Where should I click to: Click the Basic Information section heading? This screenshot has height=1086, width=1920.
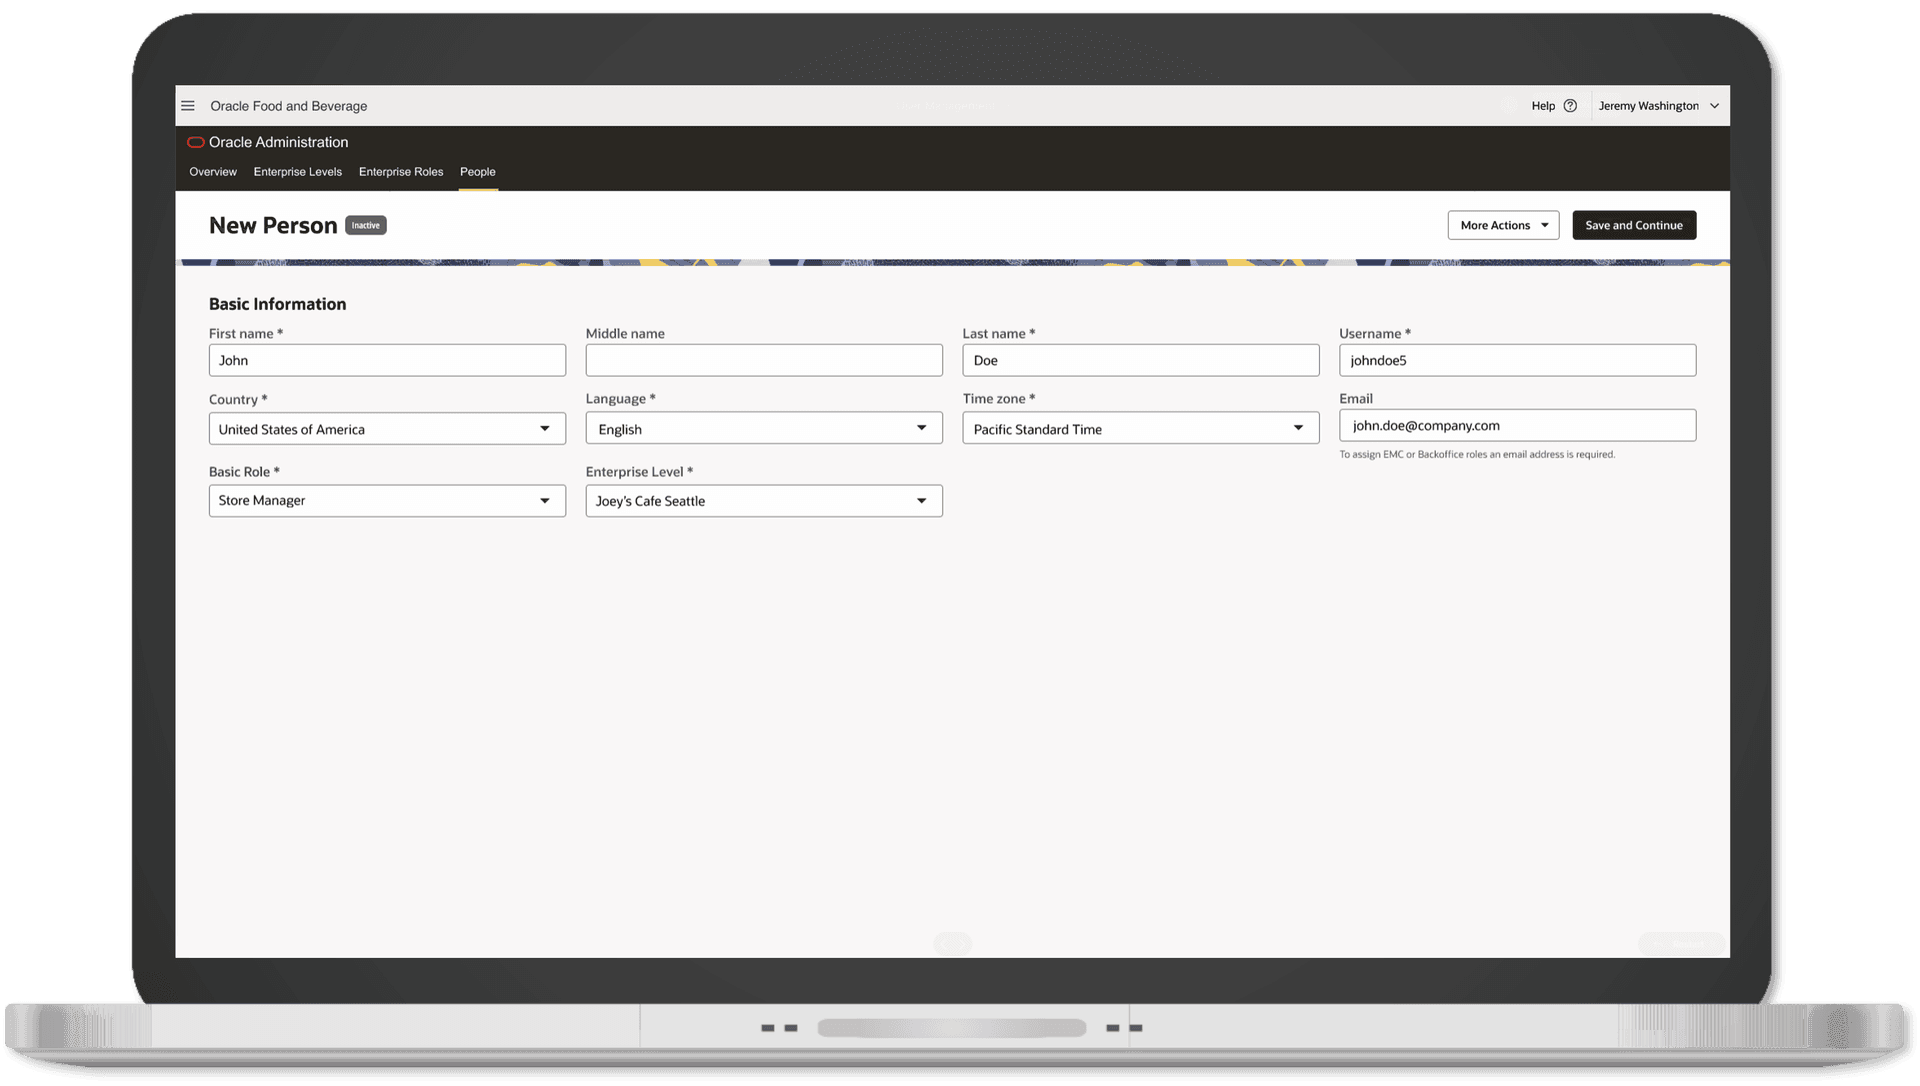click(277, 304)
